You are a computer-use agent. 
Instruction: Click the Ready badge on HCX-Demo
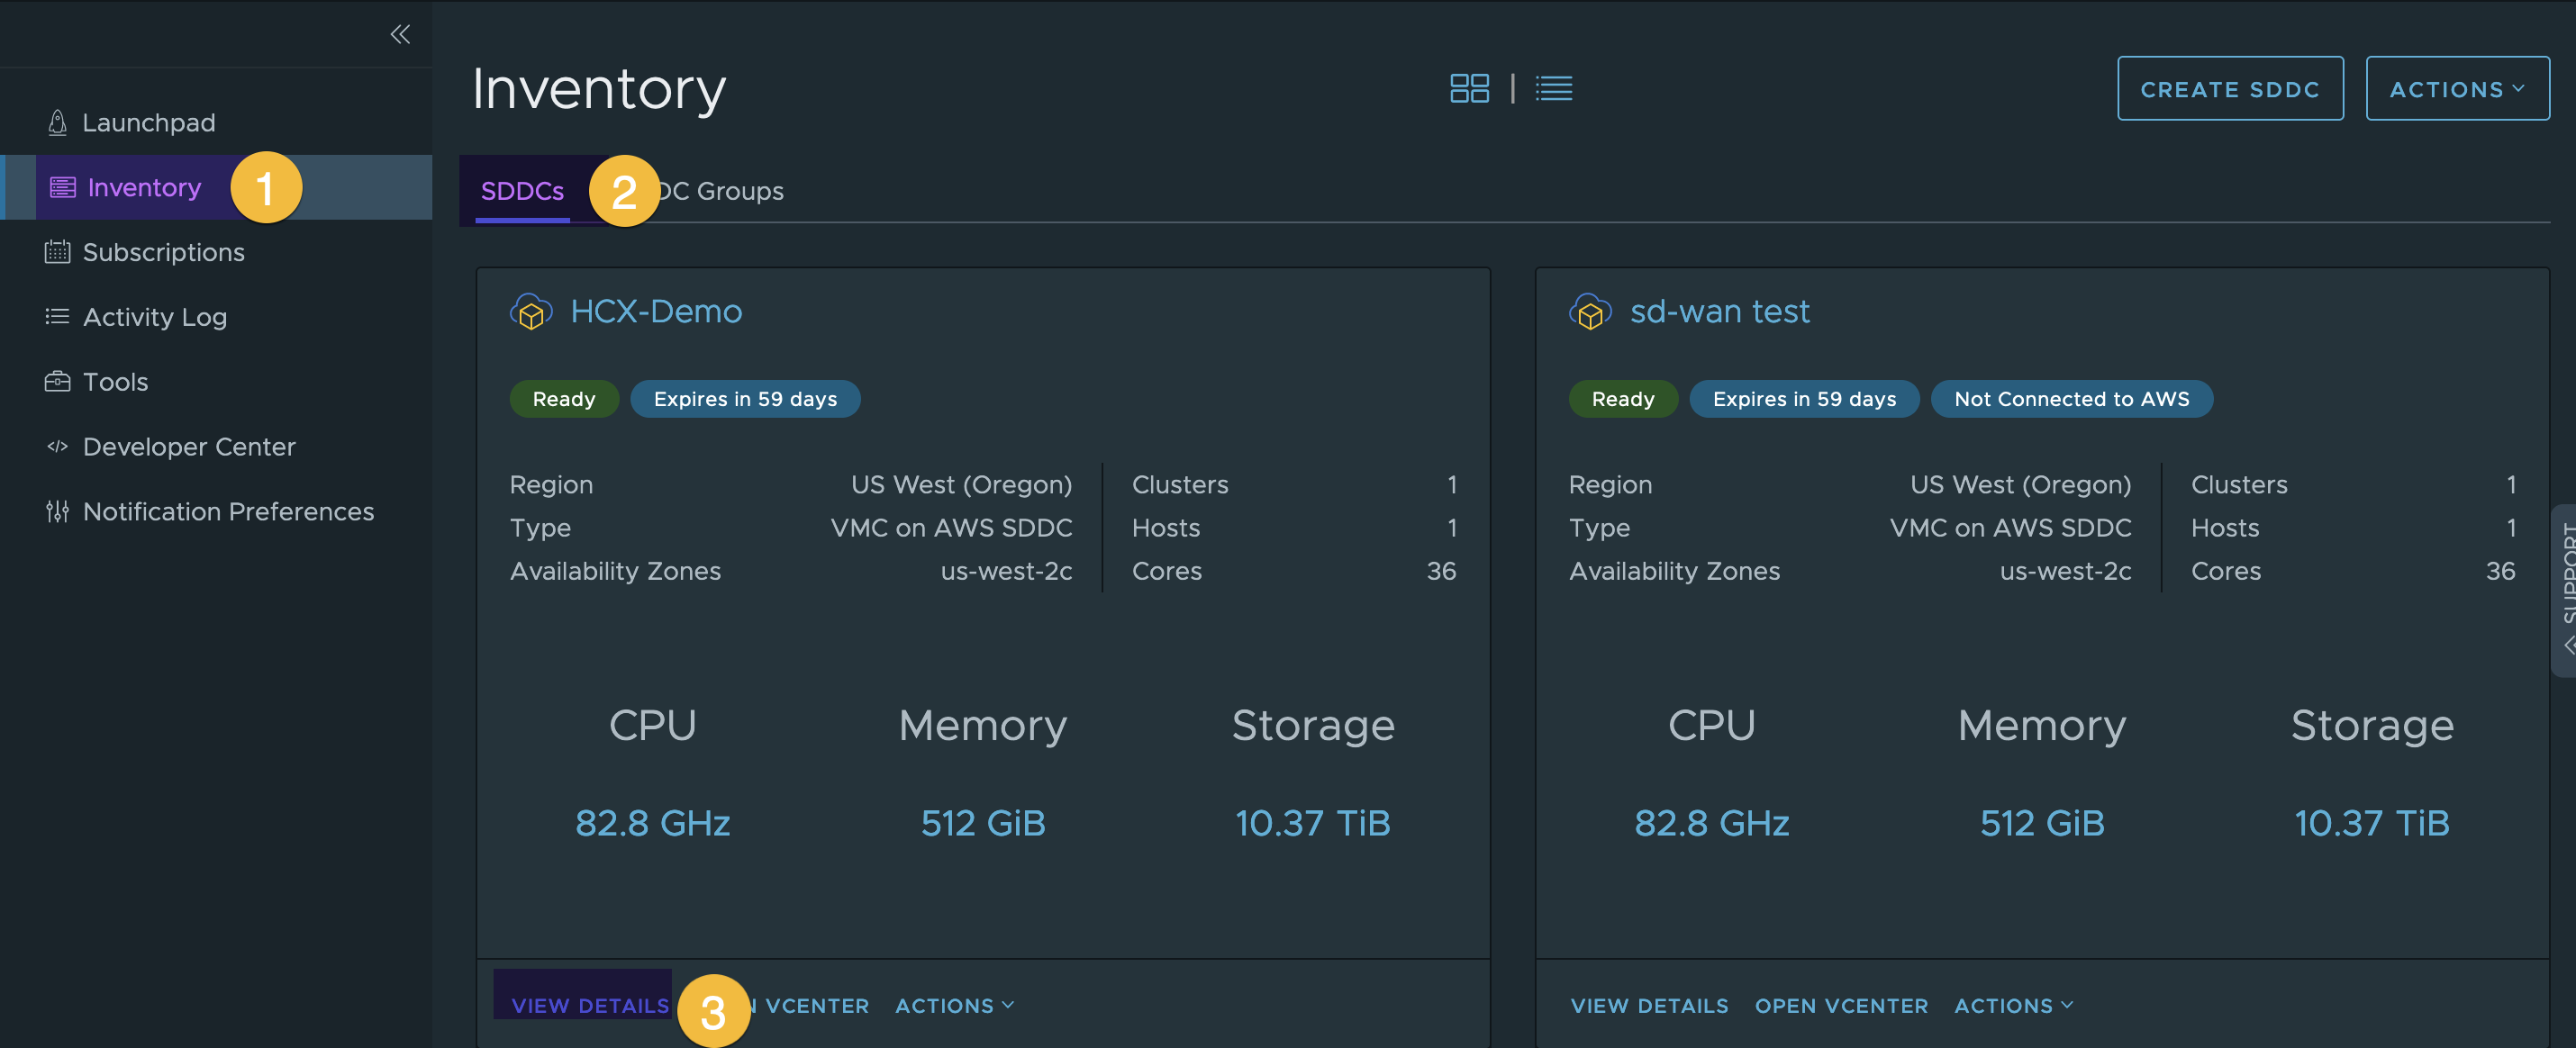(x=564, y=399)
